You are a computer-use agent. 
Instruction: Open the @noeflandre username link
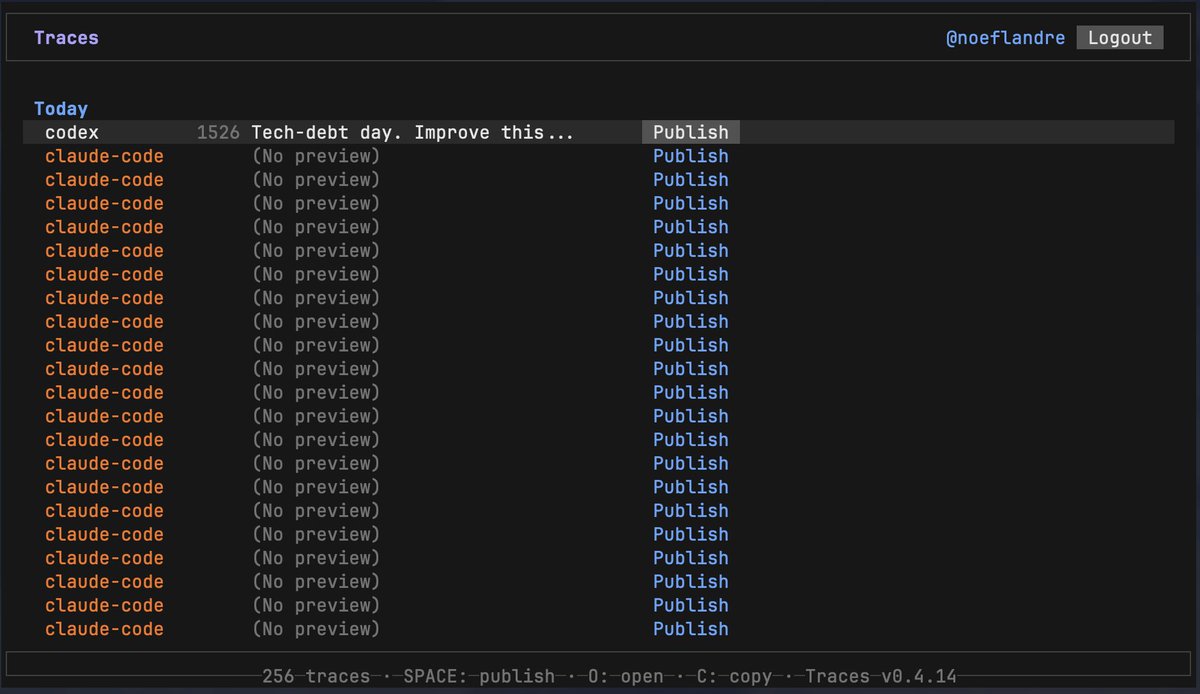coord(1005,38)
